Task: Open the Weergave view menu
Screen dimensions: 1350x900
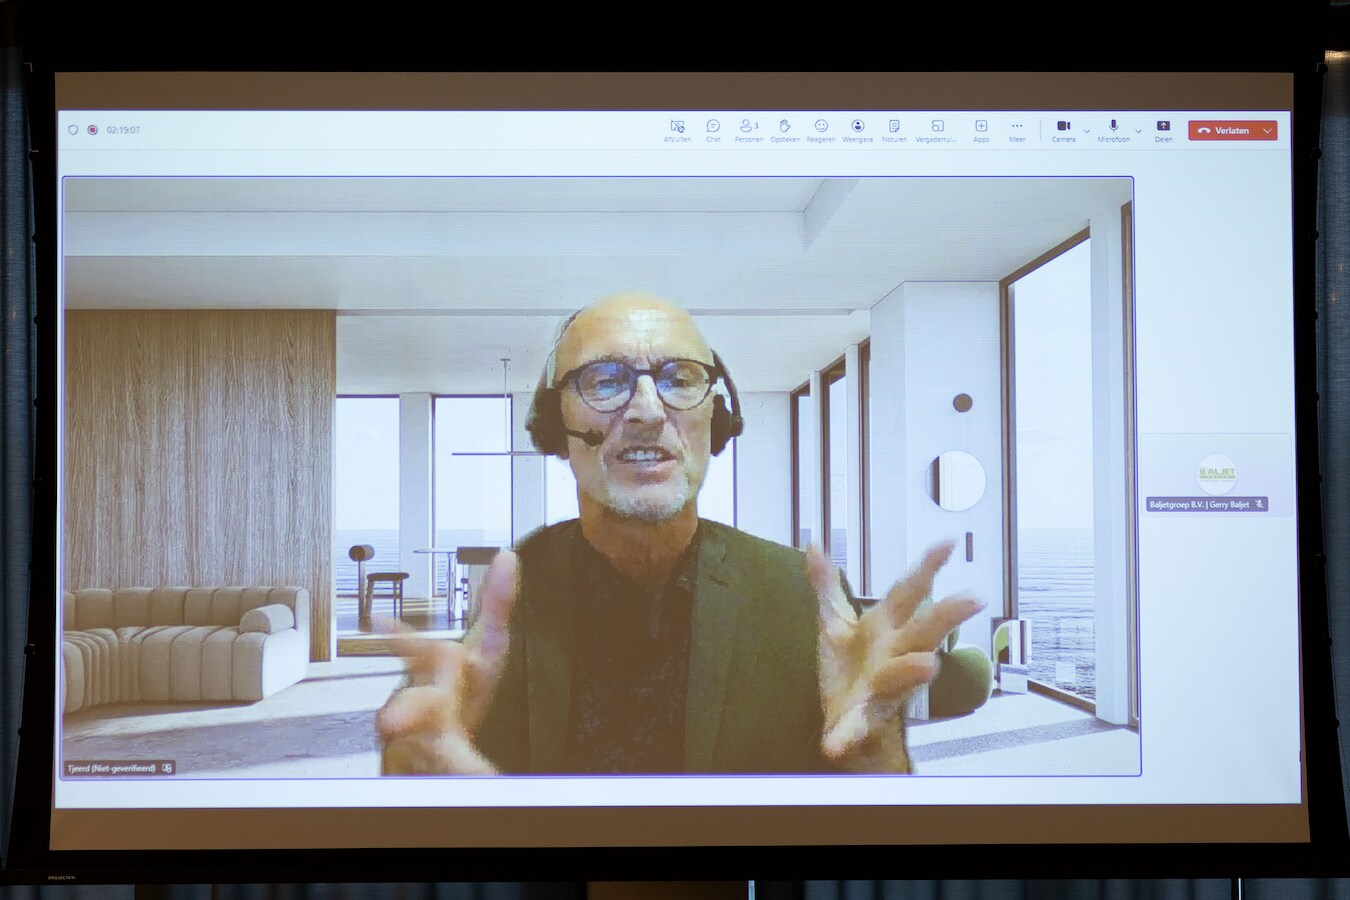Action: pyautogui.click(x=857, y=128)
